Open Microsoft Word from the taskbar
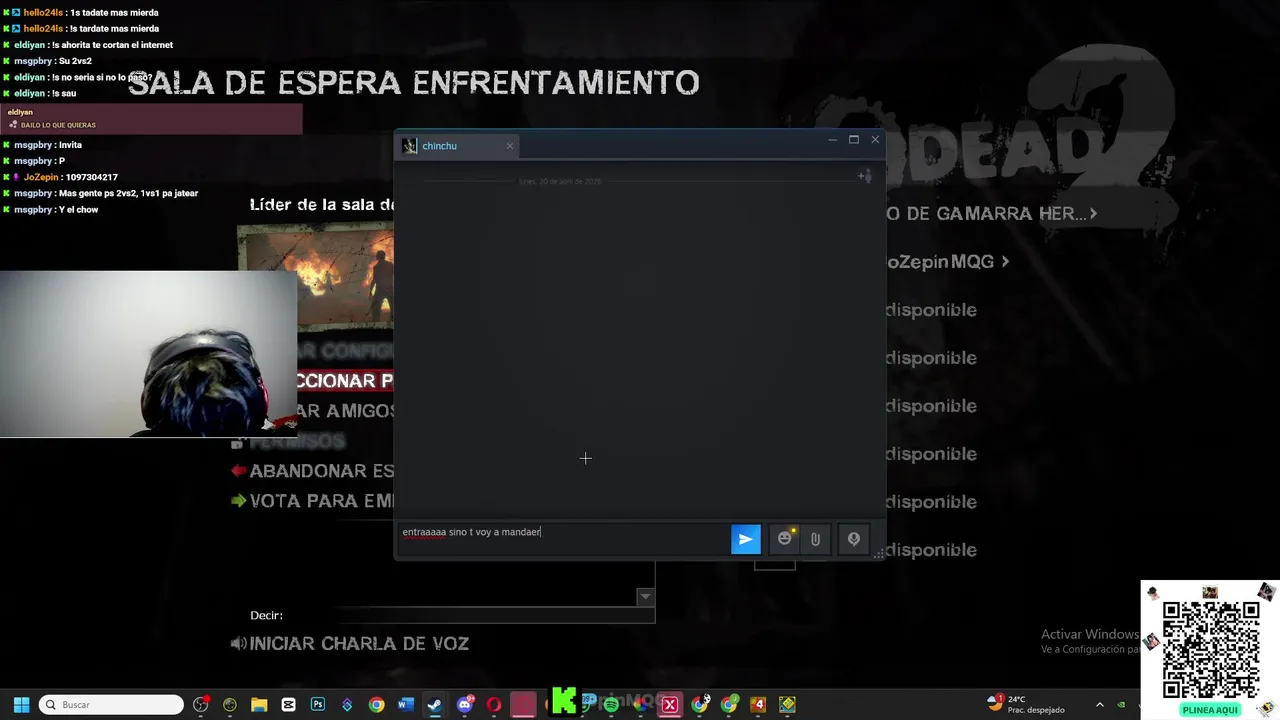The image size is (1280, 720). 405,705
